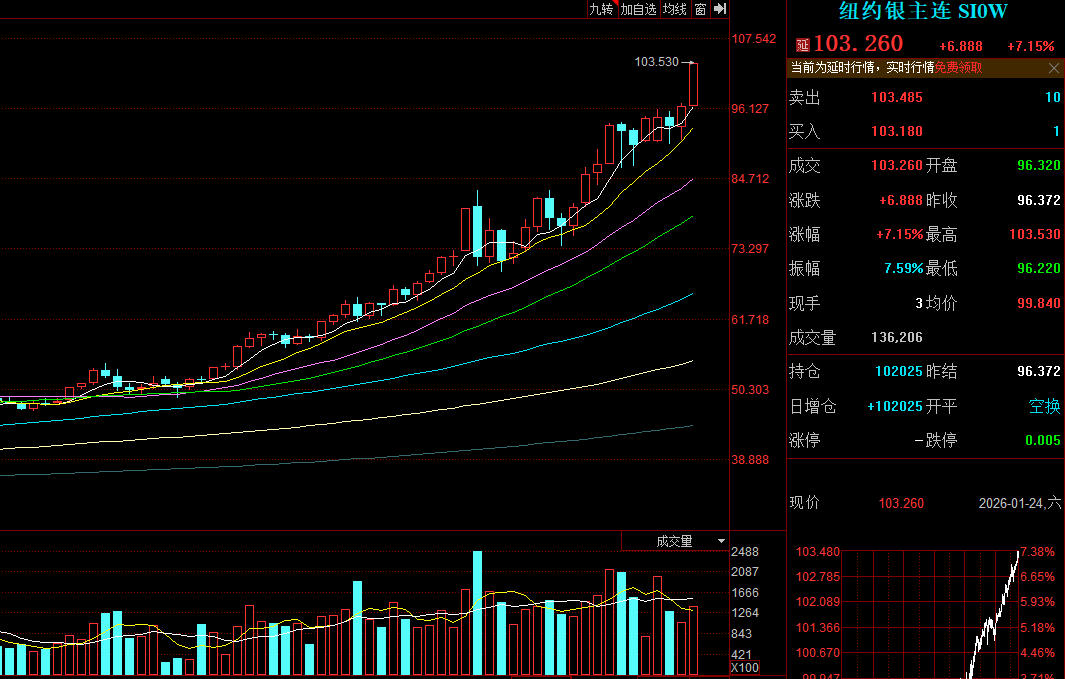Click the latest red candlestick on chart
Screen dimensions: 1065x679
(693, 85)
